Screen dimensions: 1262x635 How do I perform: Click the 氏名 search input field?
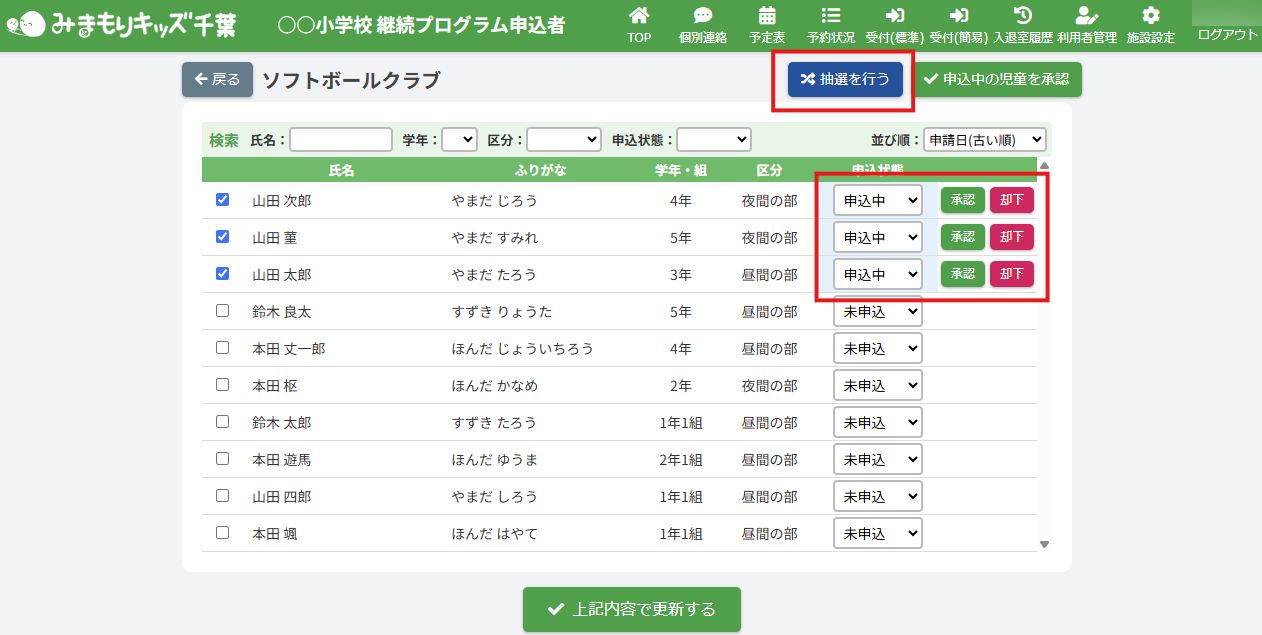341,140
